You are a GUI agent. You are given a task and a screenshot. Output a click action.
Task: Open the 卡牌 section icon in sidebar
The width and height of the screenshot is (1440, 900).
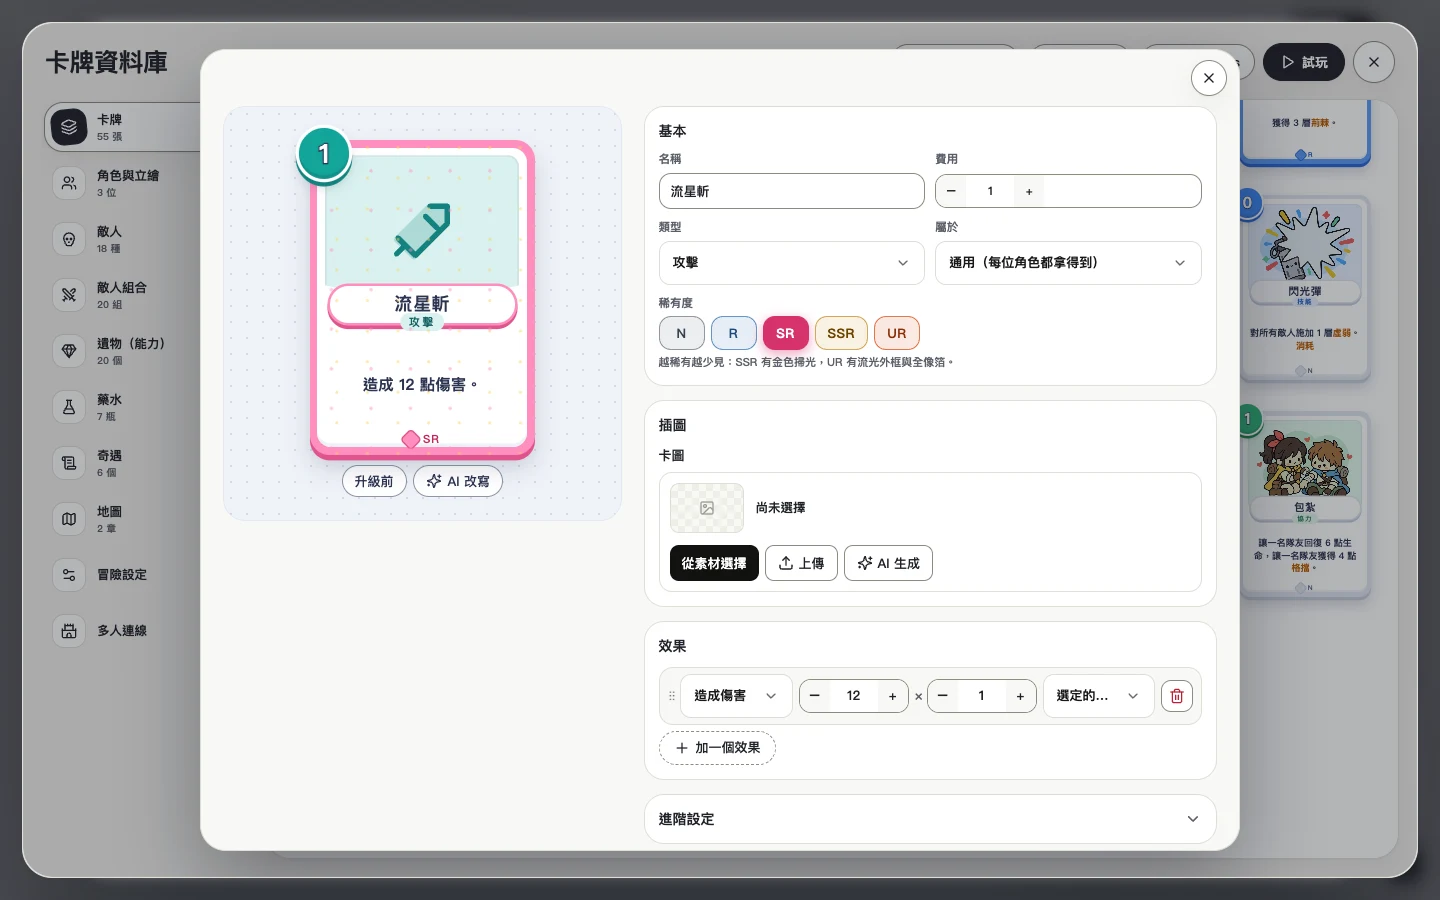click(x=69, y=127)
